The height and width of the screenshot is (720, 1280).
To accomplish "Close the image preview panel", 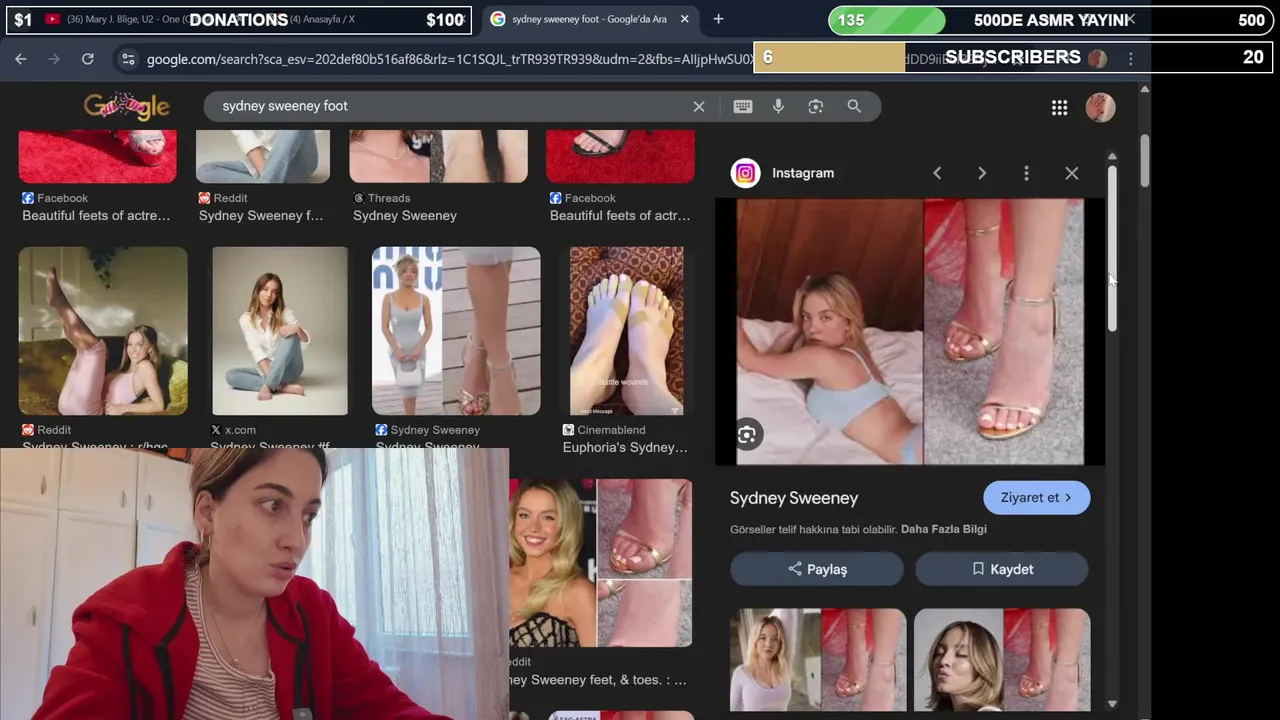I will click(x=1071, y=173).
